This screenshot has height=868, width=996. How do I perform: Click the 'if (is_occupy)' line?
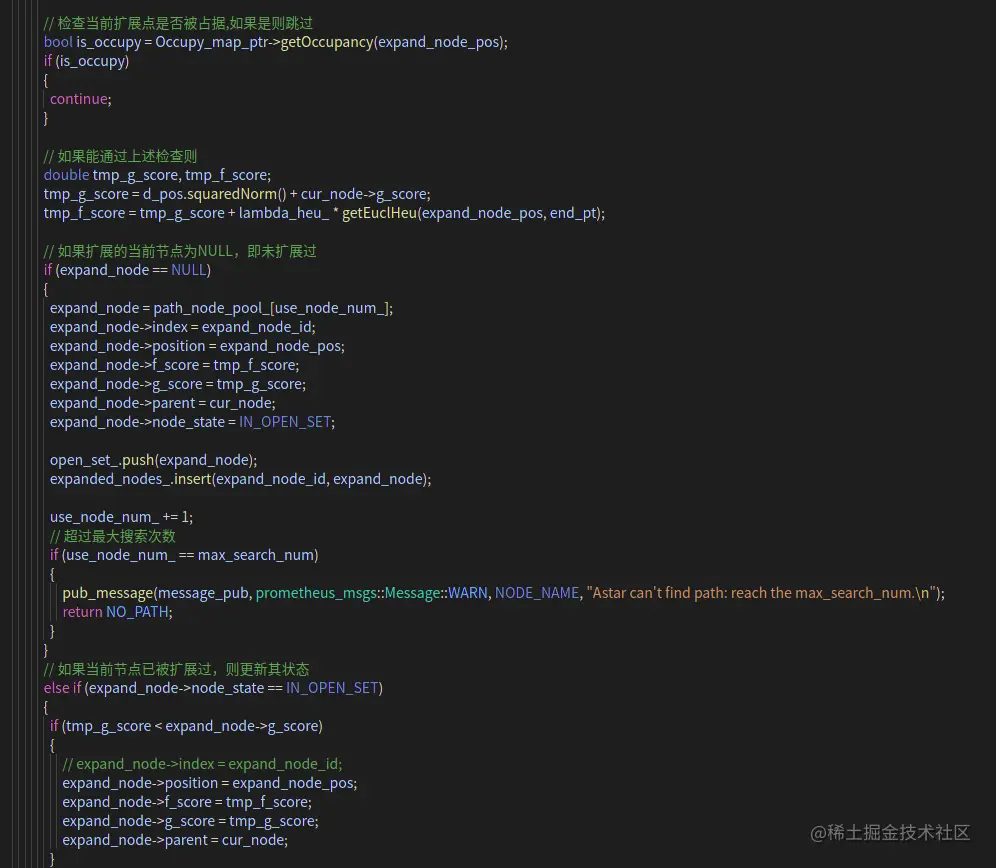point(86,61)
